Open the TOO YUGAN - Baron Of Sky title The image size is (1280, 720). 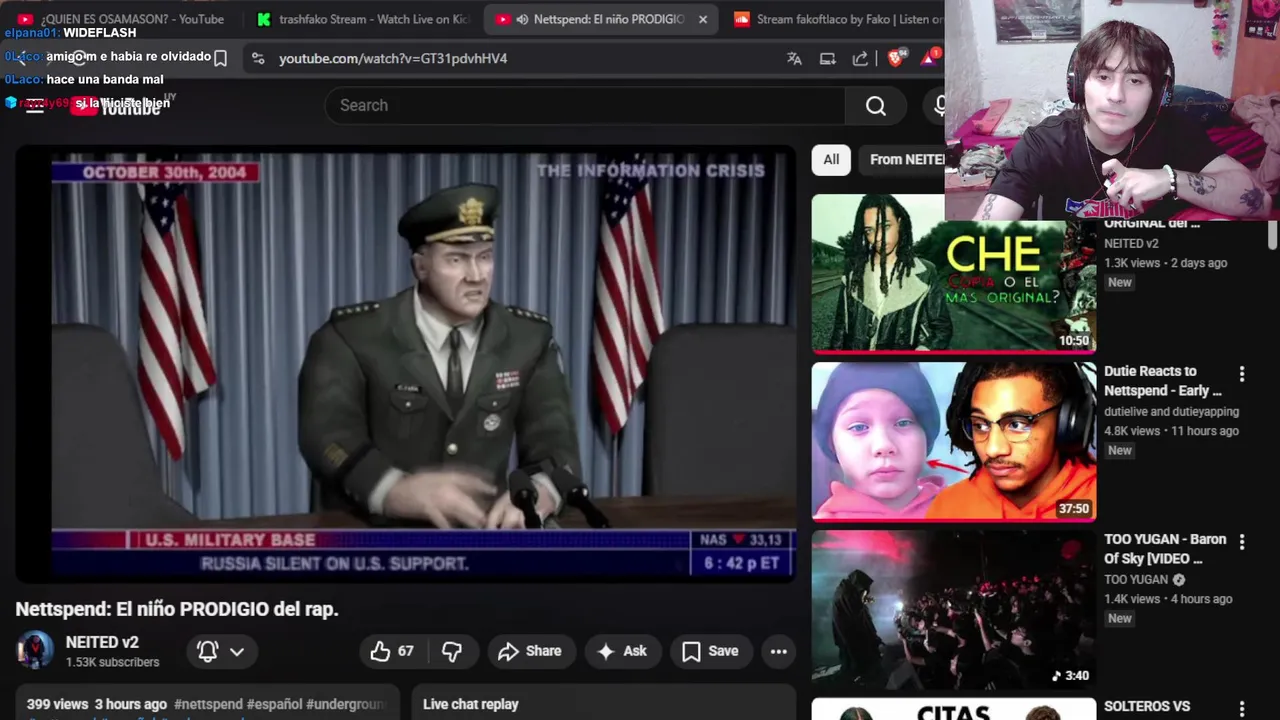1165,549
